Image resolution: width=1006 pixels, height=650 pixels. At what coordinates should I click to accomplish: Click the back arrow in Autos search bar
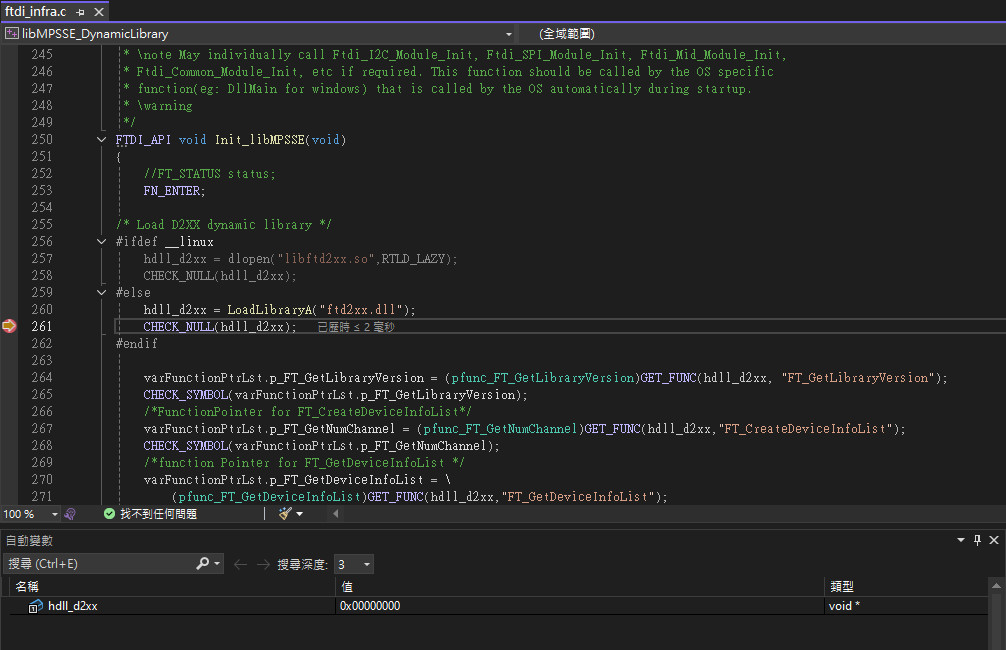(240, 564)
